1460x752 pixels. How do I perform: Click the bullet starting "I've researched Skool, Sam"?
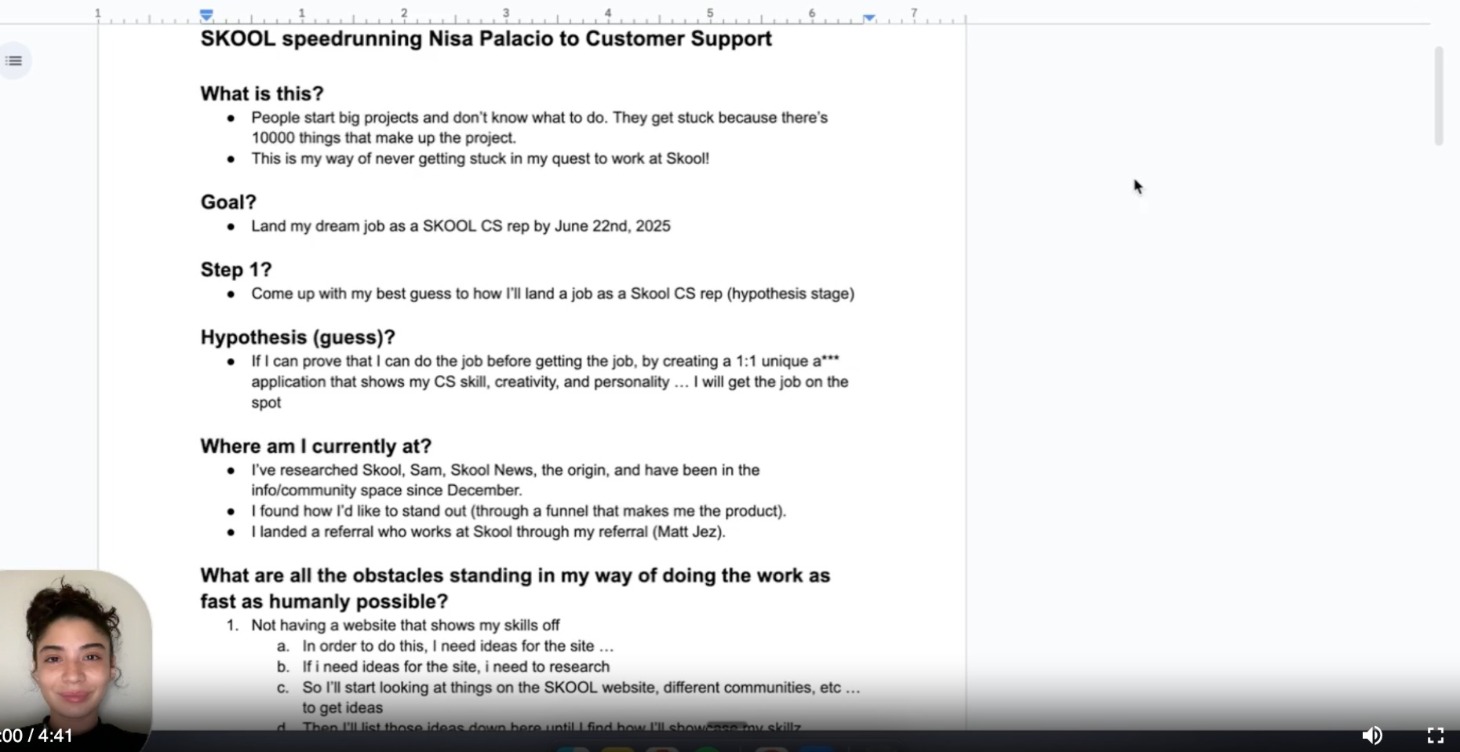(505, 480)
